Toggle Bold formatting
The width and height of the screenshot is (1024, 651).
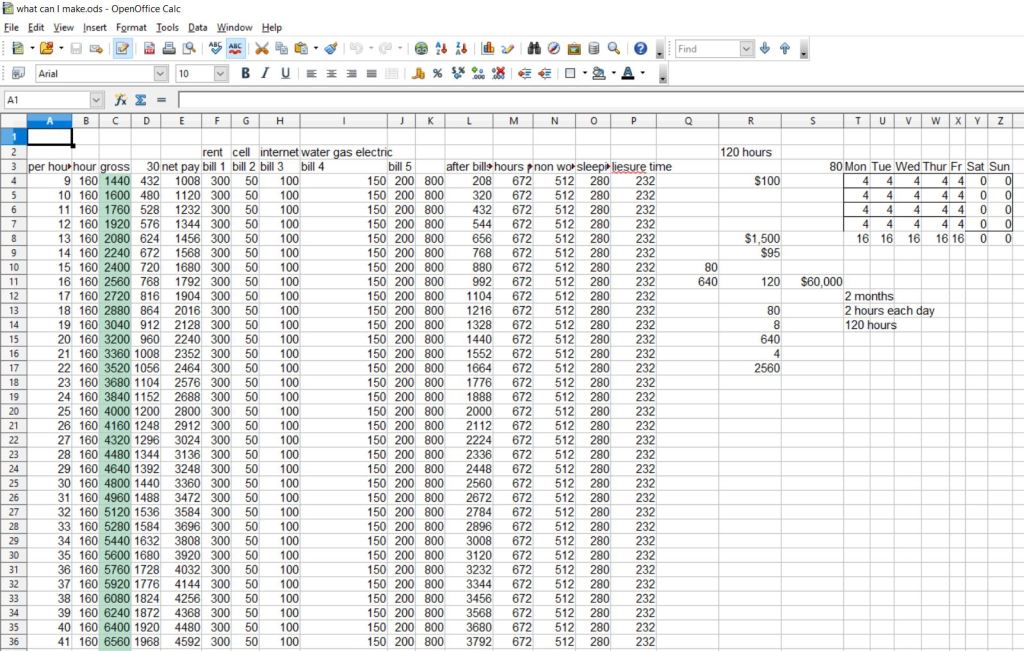[x=245, y=73]
